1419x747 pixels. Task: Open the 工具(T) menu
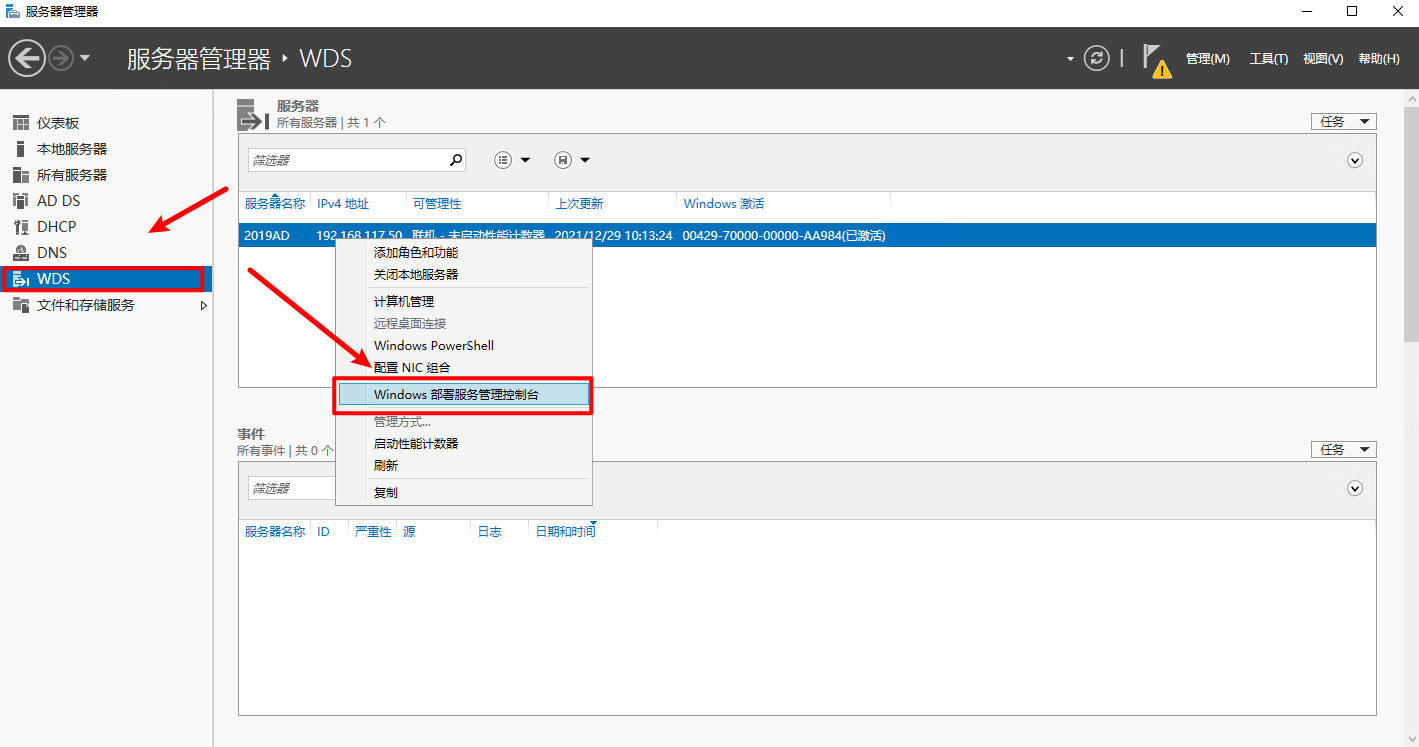[x=1268, y=59]
